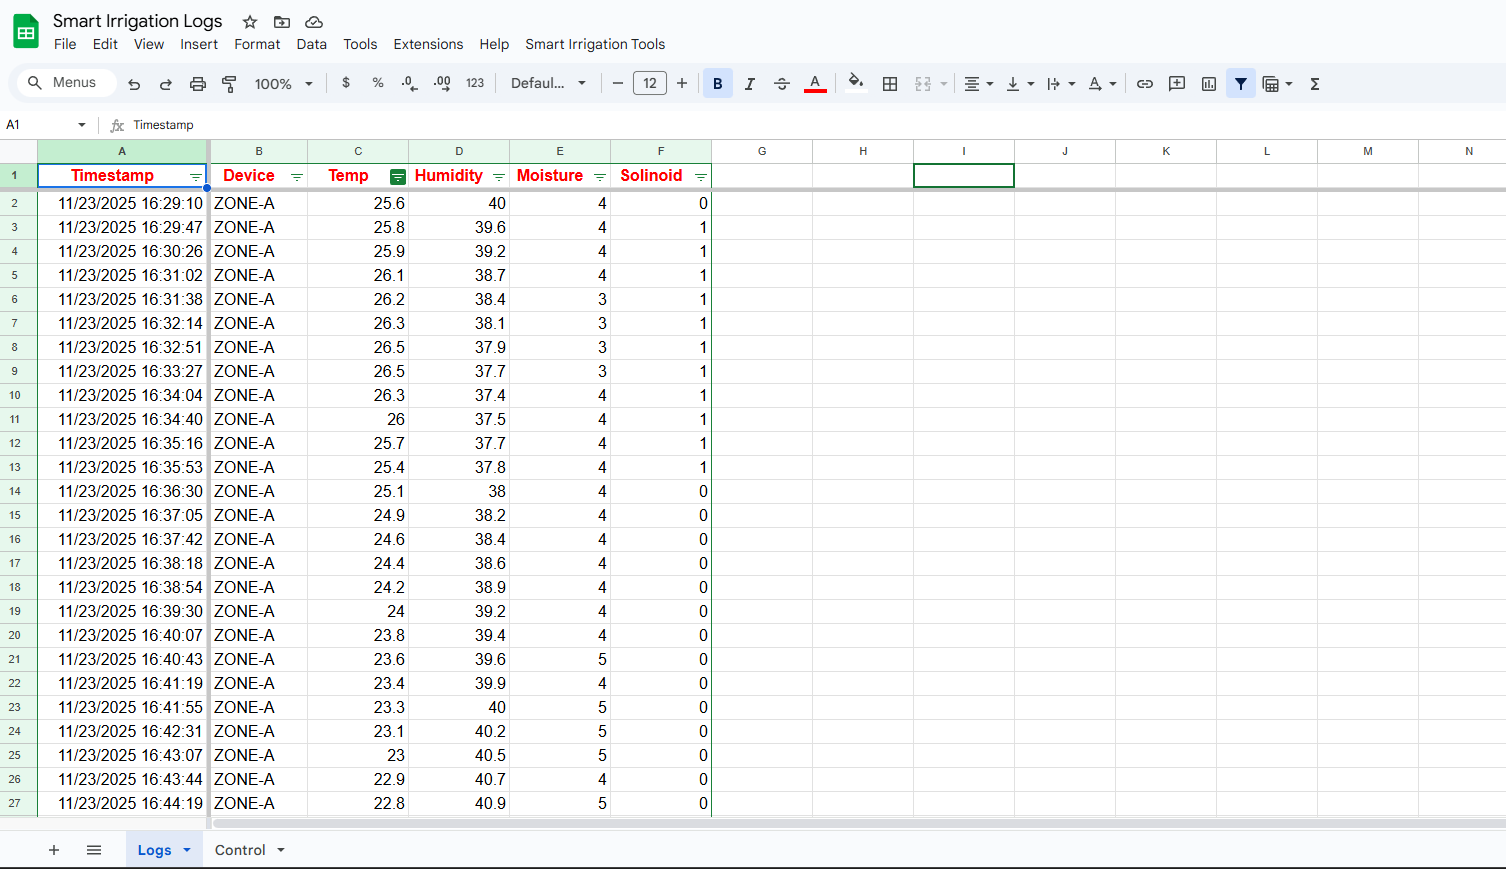
Task: Toggle bold formatting
Action: tap(717, 84)
